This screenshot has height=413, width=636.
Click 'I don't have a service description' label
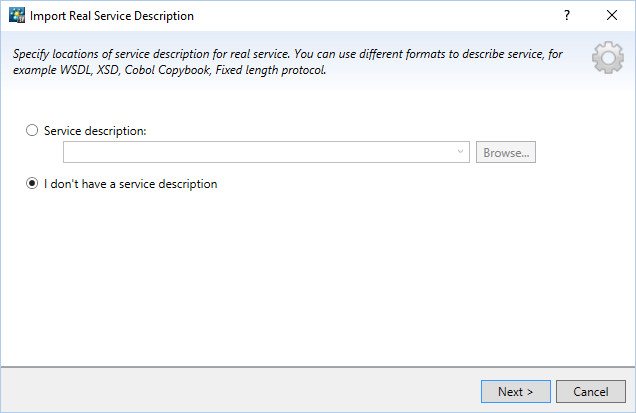click(x=130, y=184)
